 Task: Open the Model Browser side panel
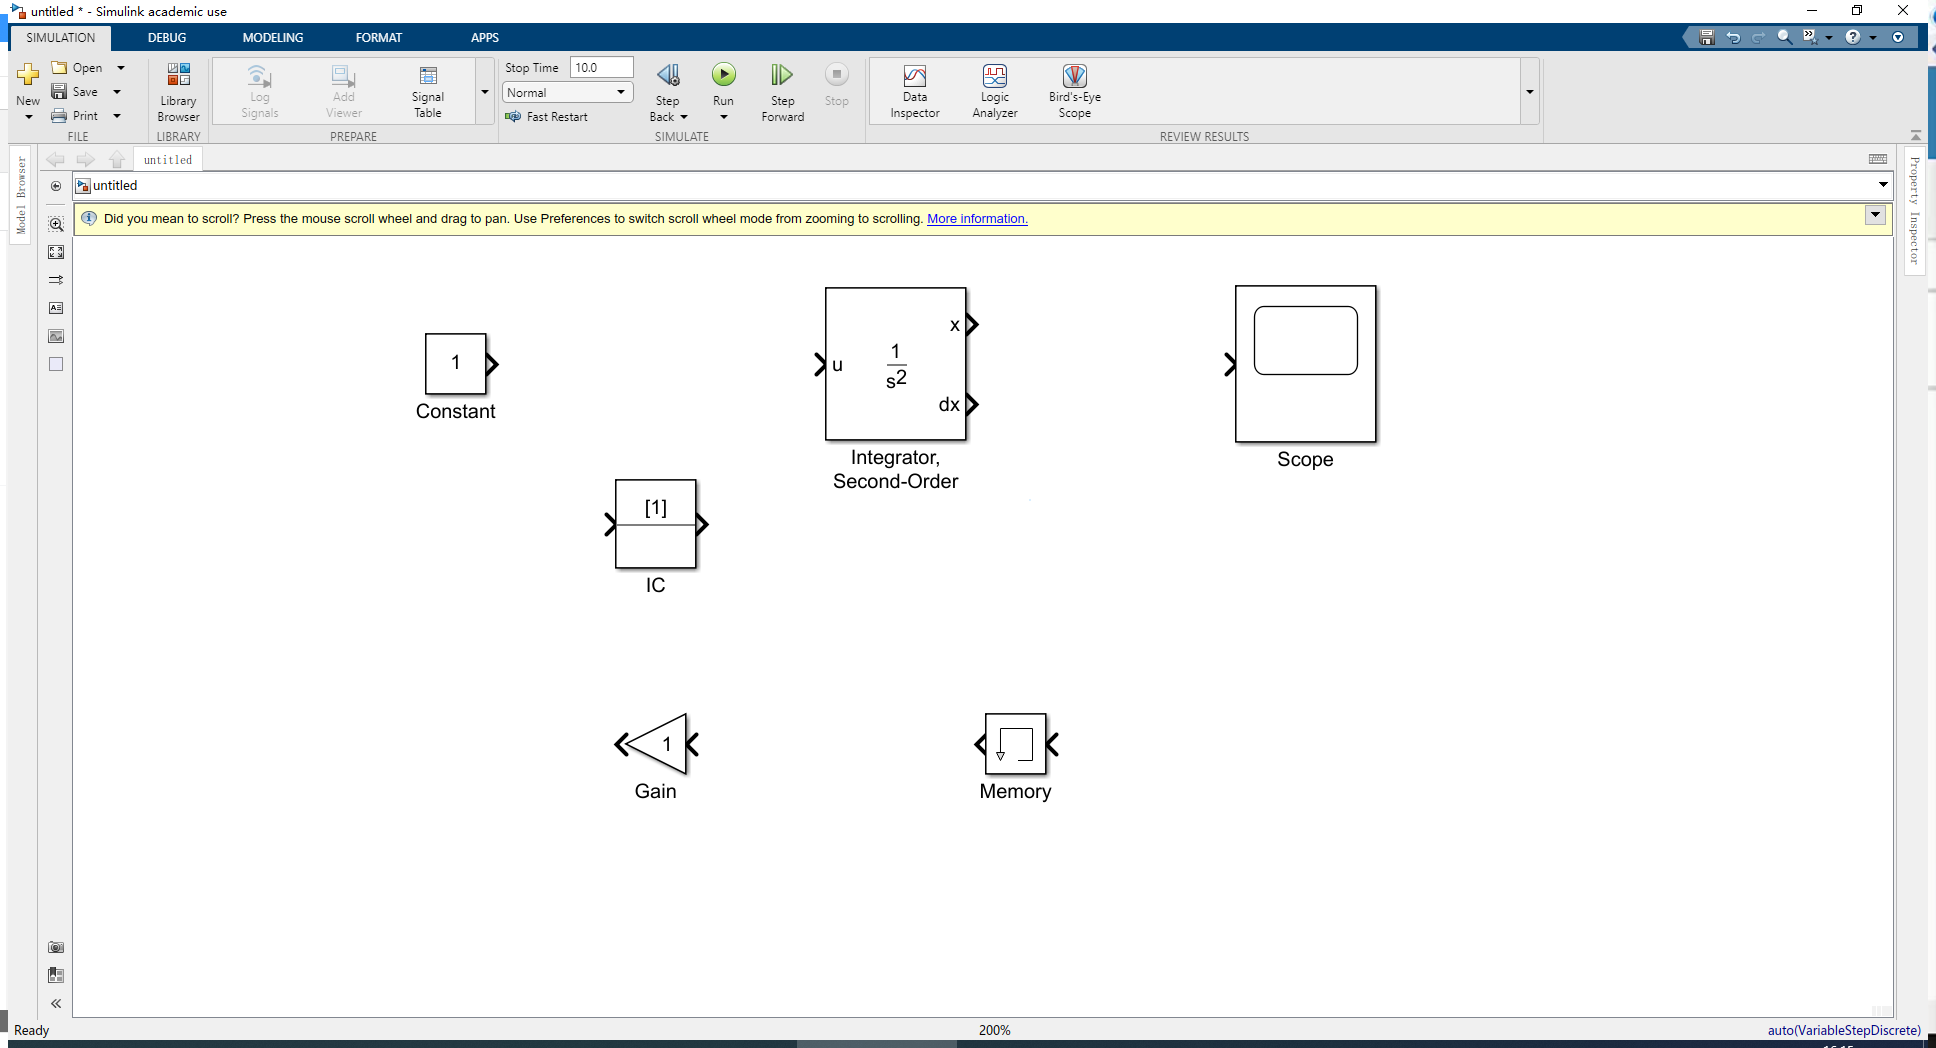(21, 195)
